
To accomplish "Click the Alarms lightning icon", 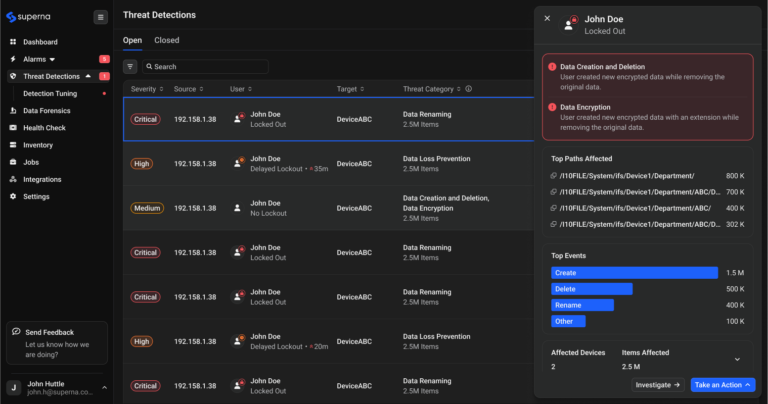I will [x=13, y=59].
